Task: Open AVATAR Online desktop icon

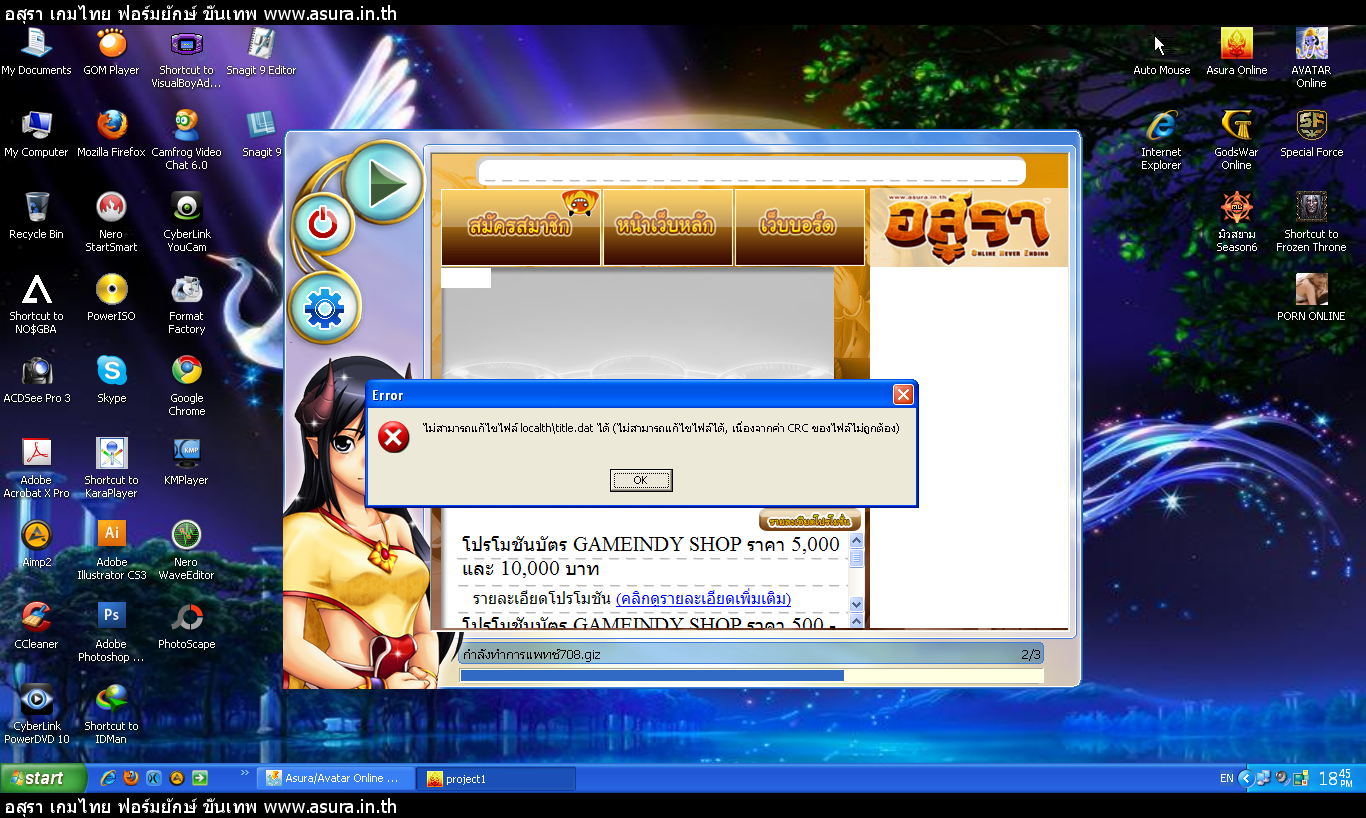Action: tap(1311, 58)
